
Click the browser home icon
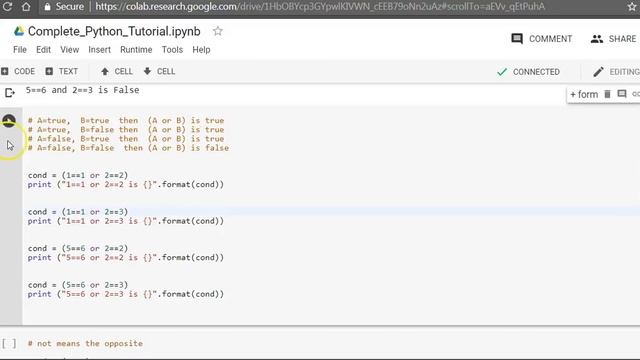pyautogui.click(x=26, y=7)
